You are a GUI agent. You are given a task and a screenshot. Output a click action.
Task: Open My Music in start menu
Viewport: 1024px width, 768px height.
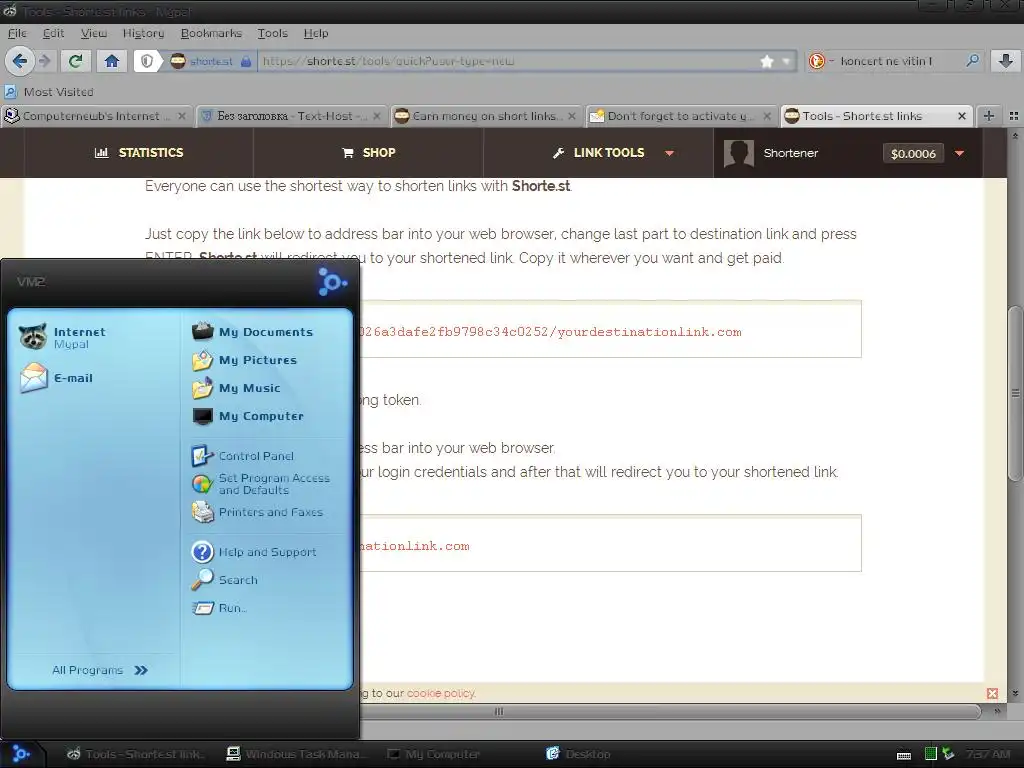tap(236, 388)
